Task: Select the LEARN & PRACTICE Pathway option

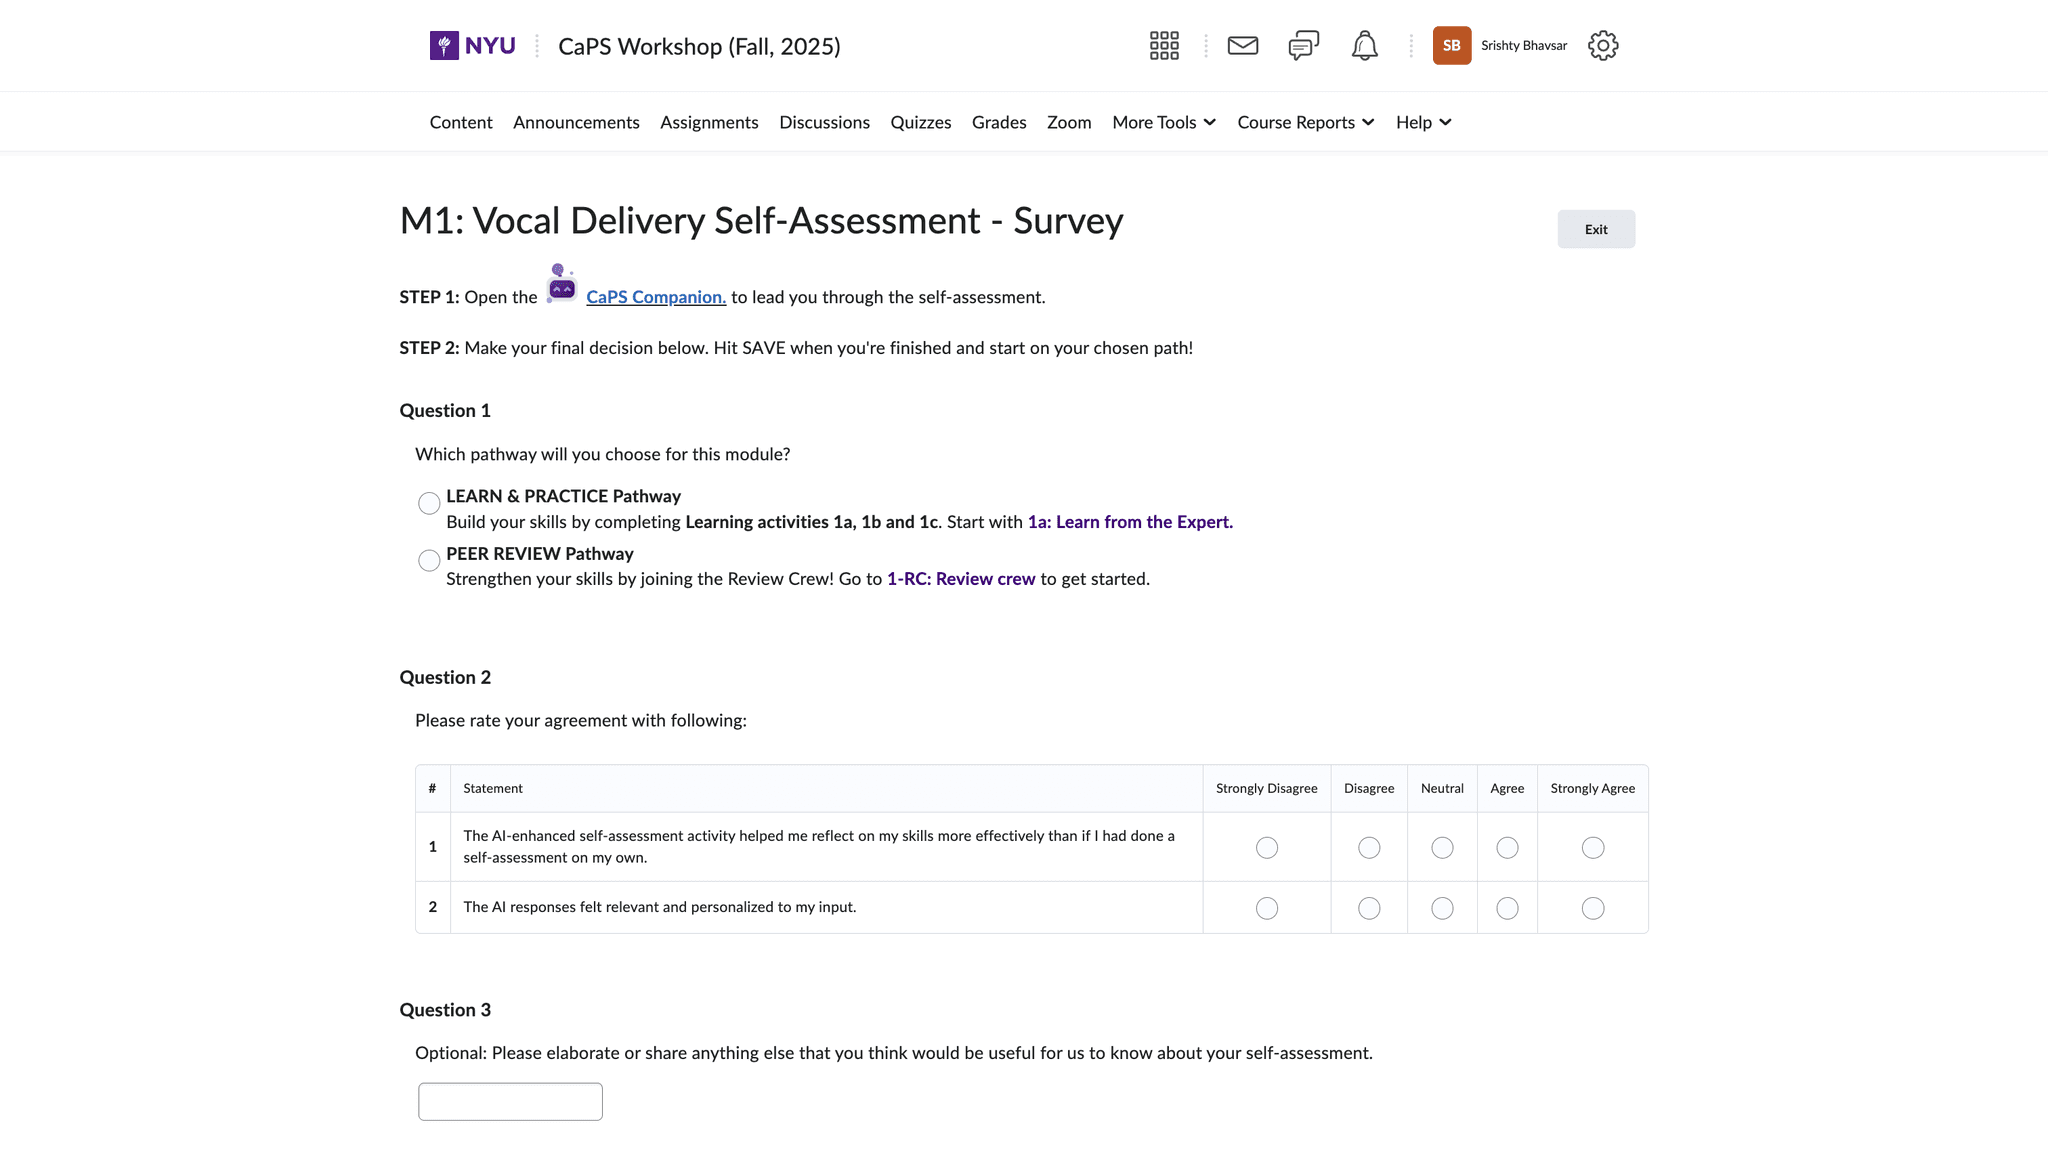Action: (x=429, y=503)
